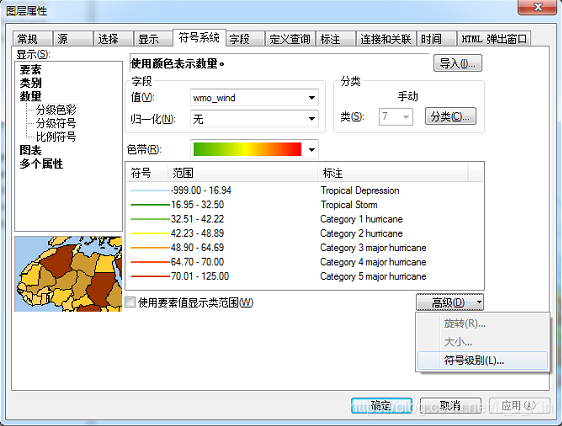Choose 符号级别(L)... from the menu

click(482, 360)
